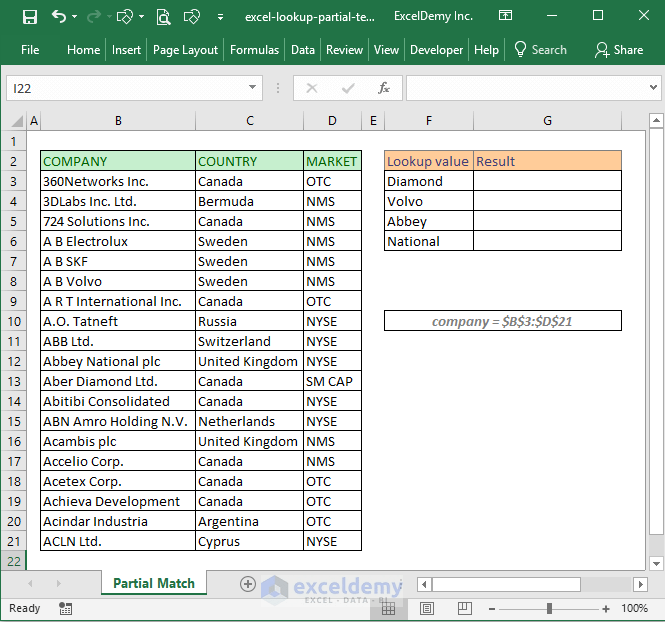Open the Data ribbon tab

click(303, 50)
